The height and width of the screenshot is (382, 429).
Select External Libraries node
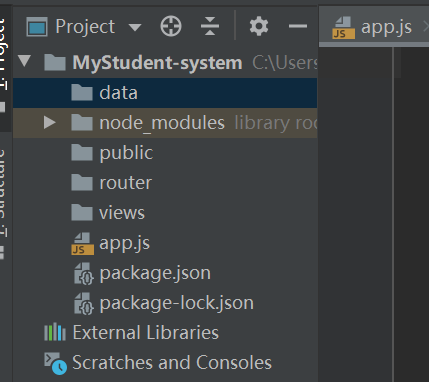(165, 333)
